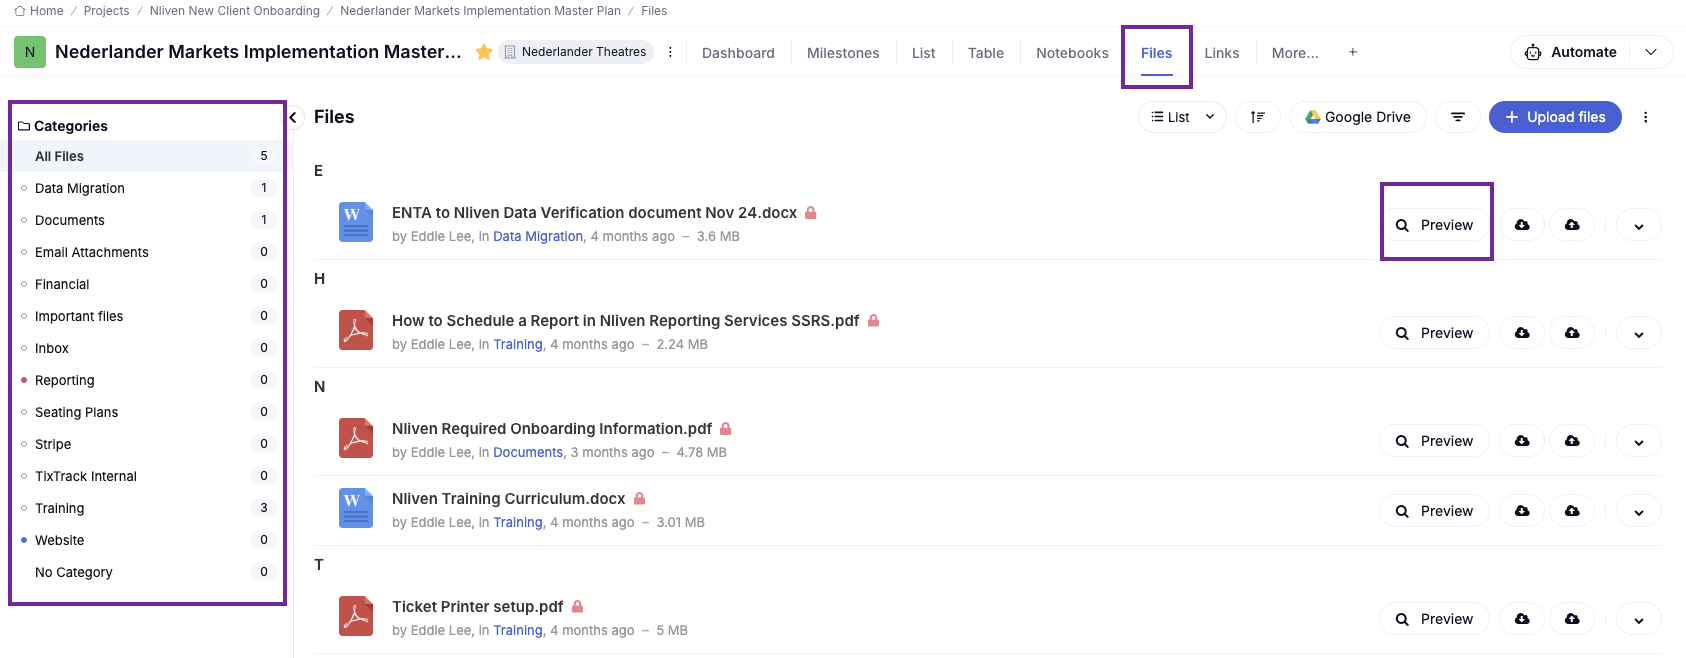Select the Seating Plans category

click(146, 412)
